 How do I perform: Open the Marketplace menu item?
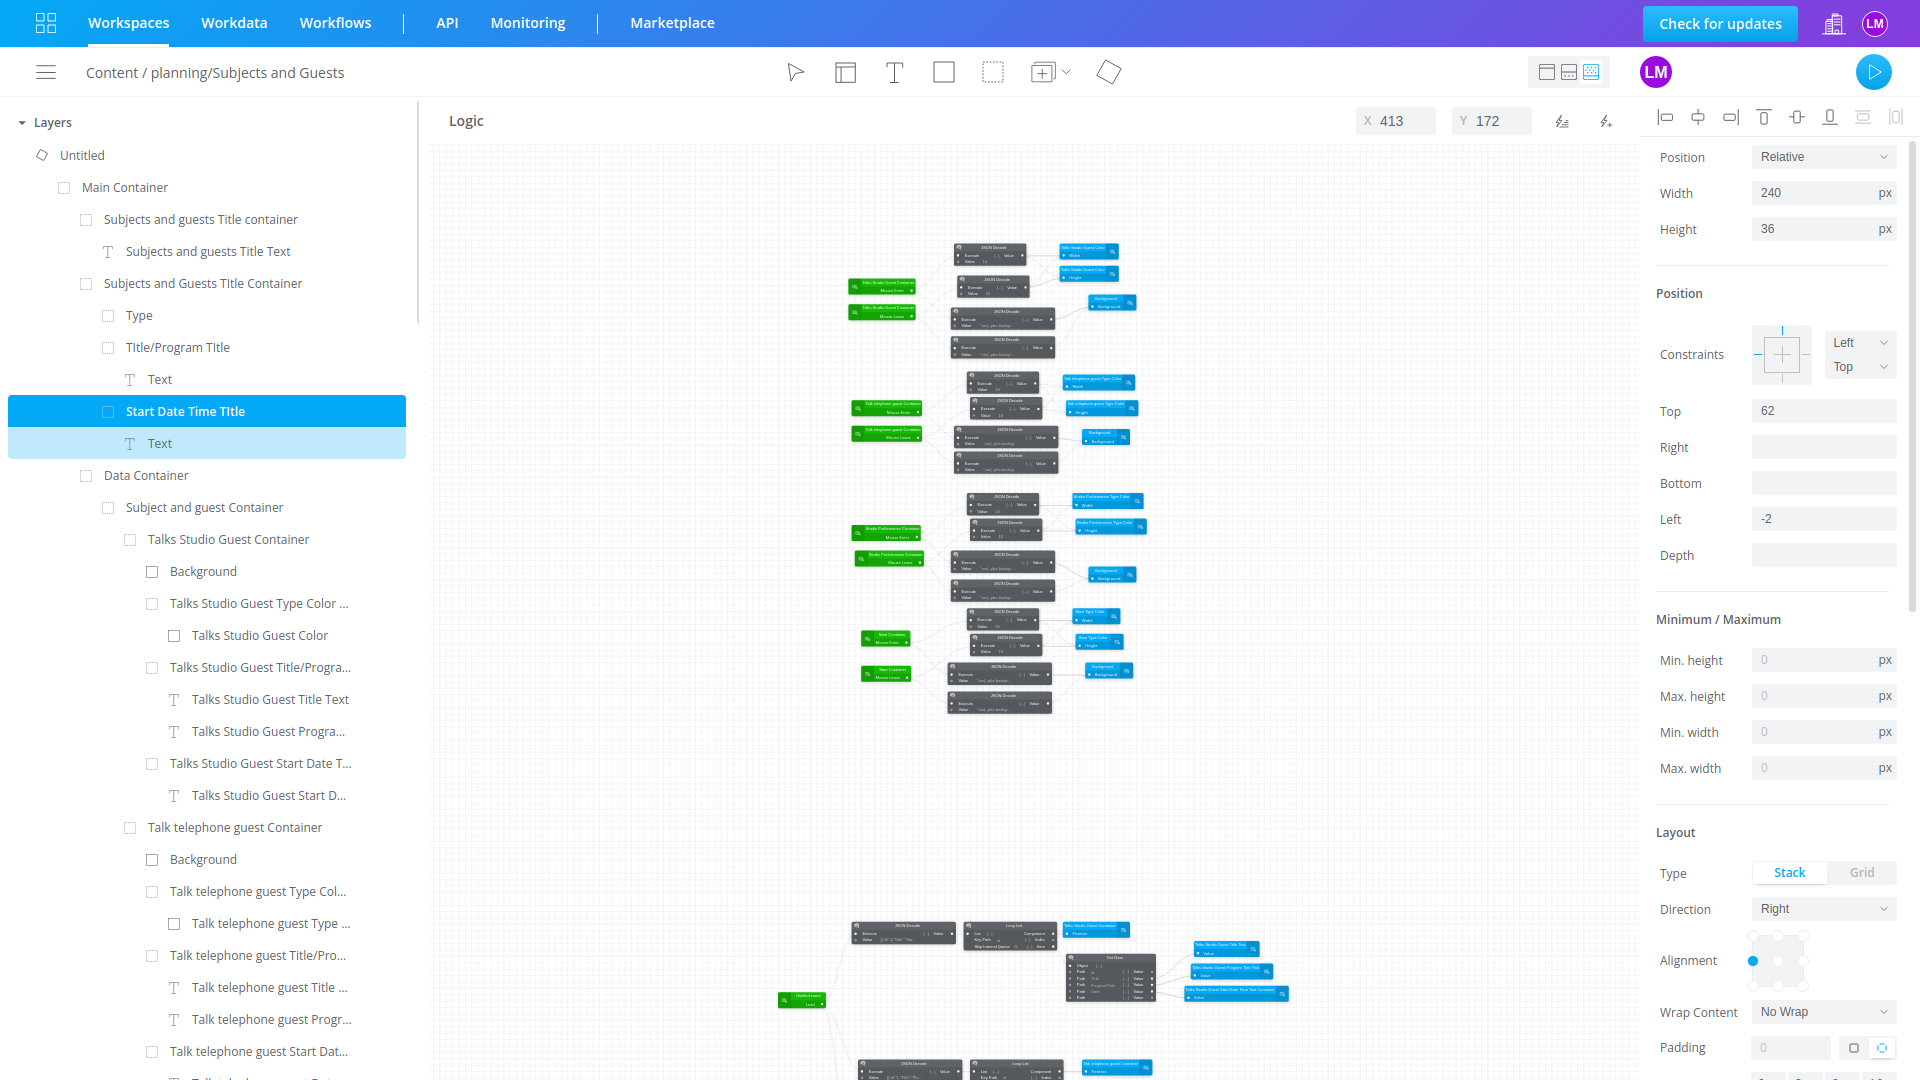[x=672, y=23]
